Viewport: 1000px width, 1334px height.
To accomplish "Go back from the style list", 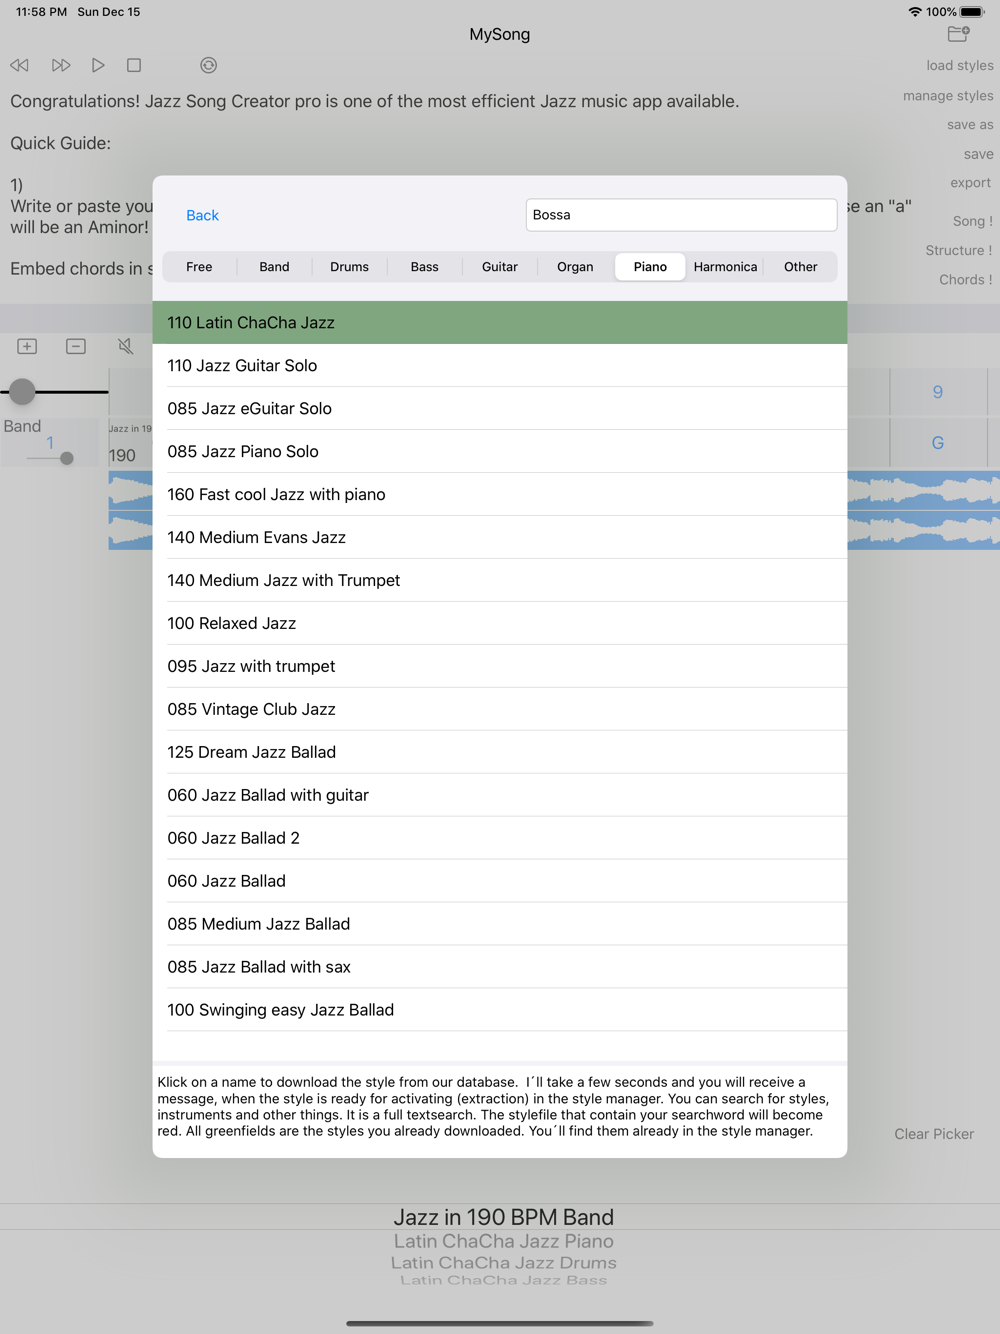I will coord(202,215).
